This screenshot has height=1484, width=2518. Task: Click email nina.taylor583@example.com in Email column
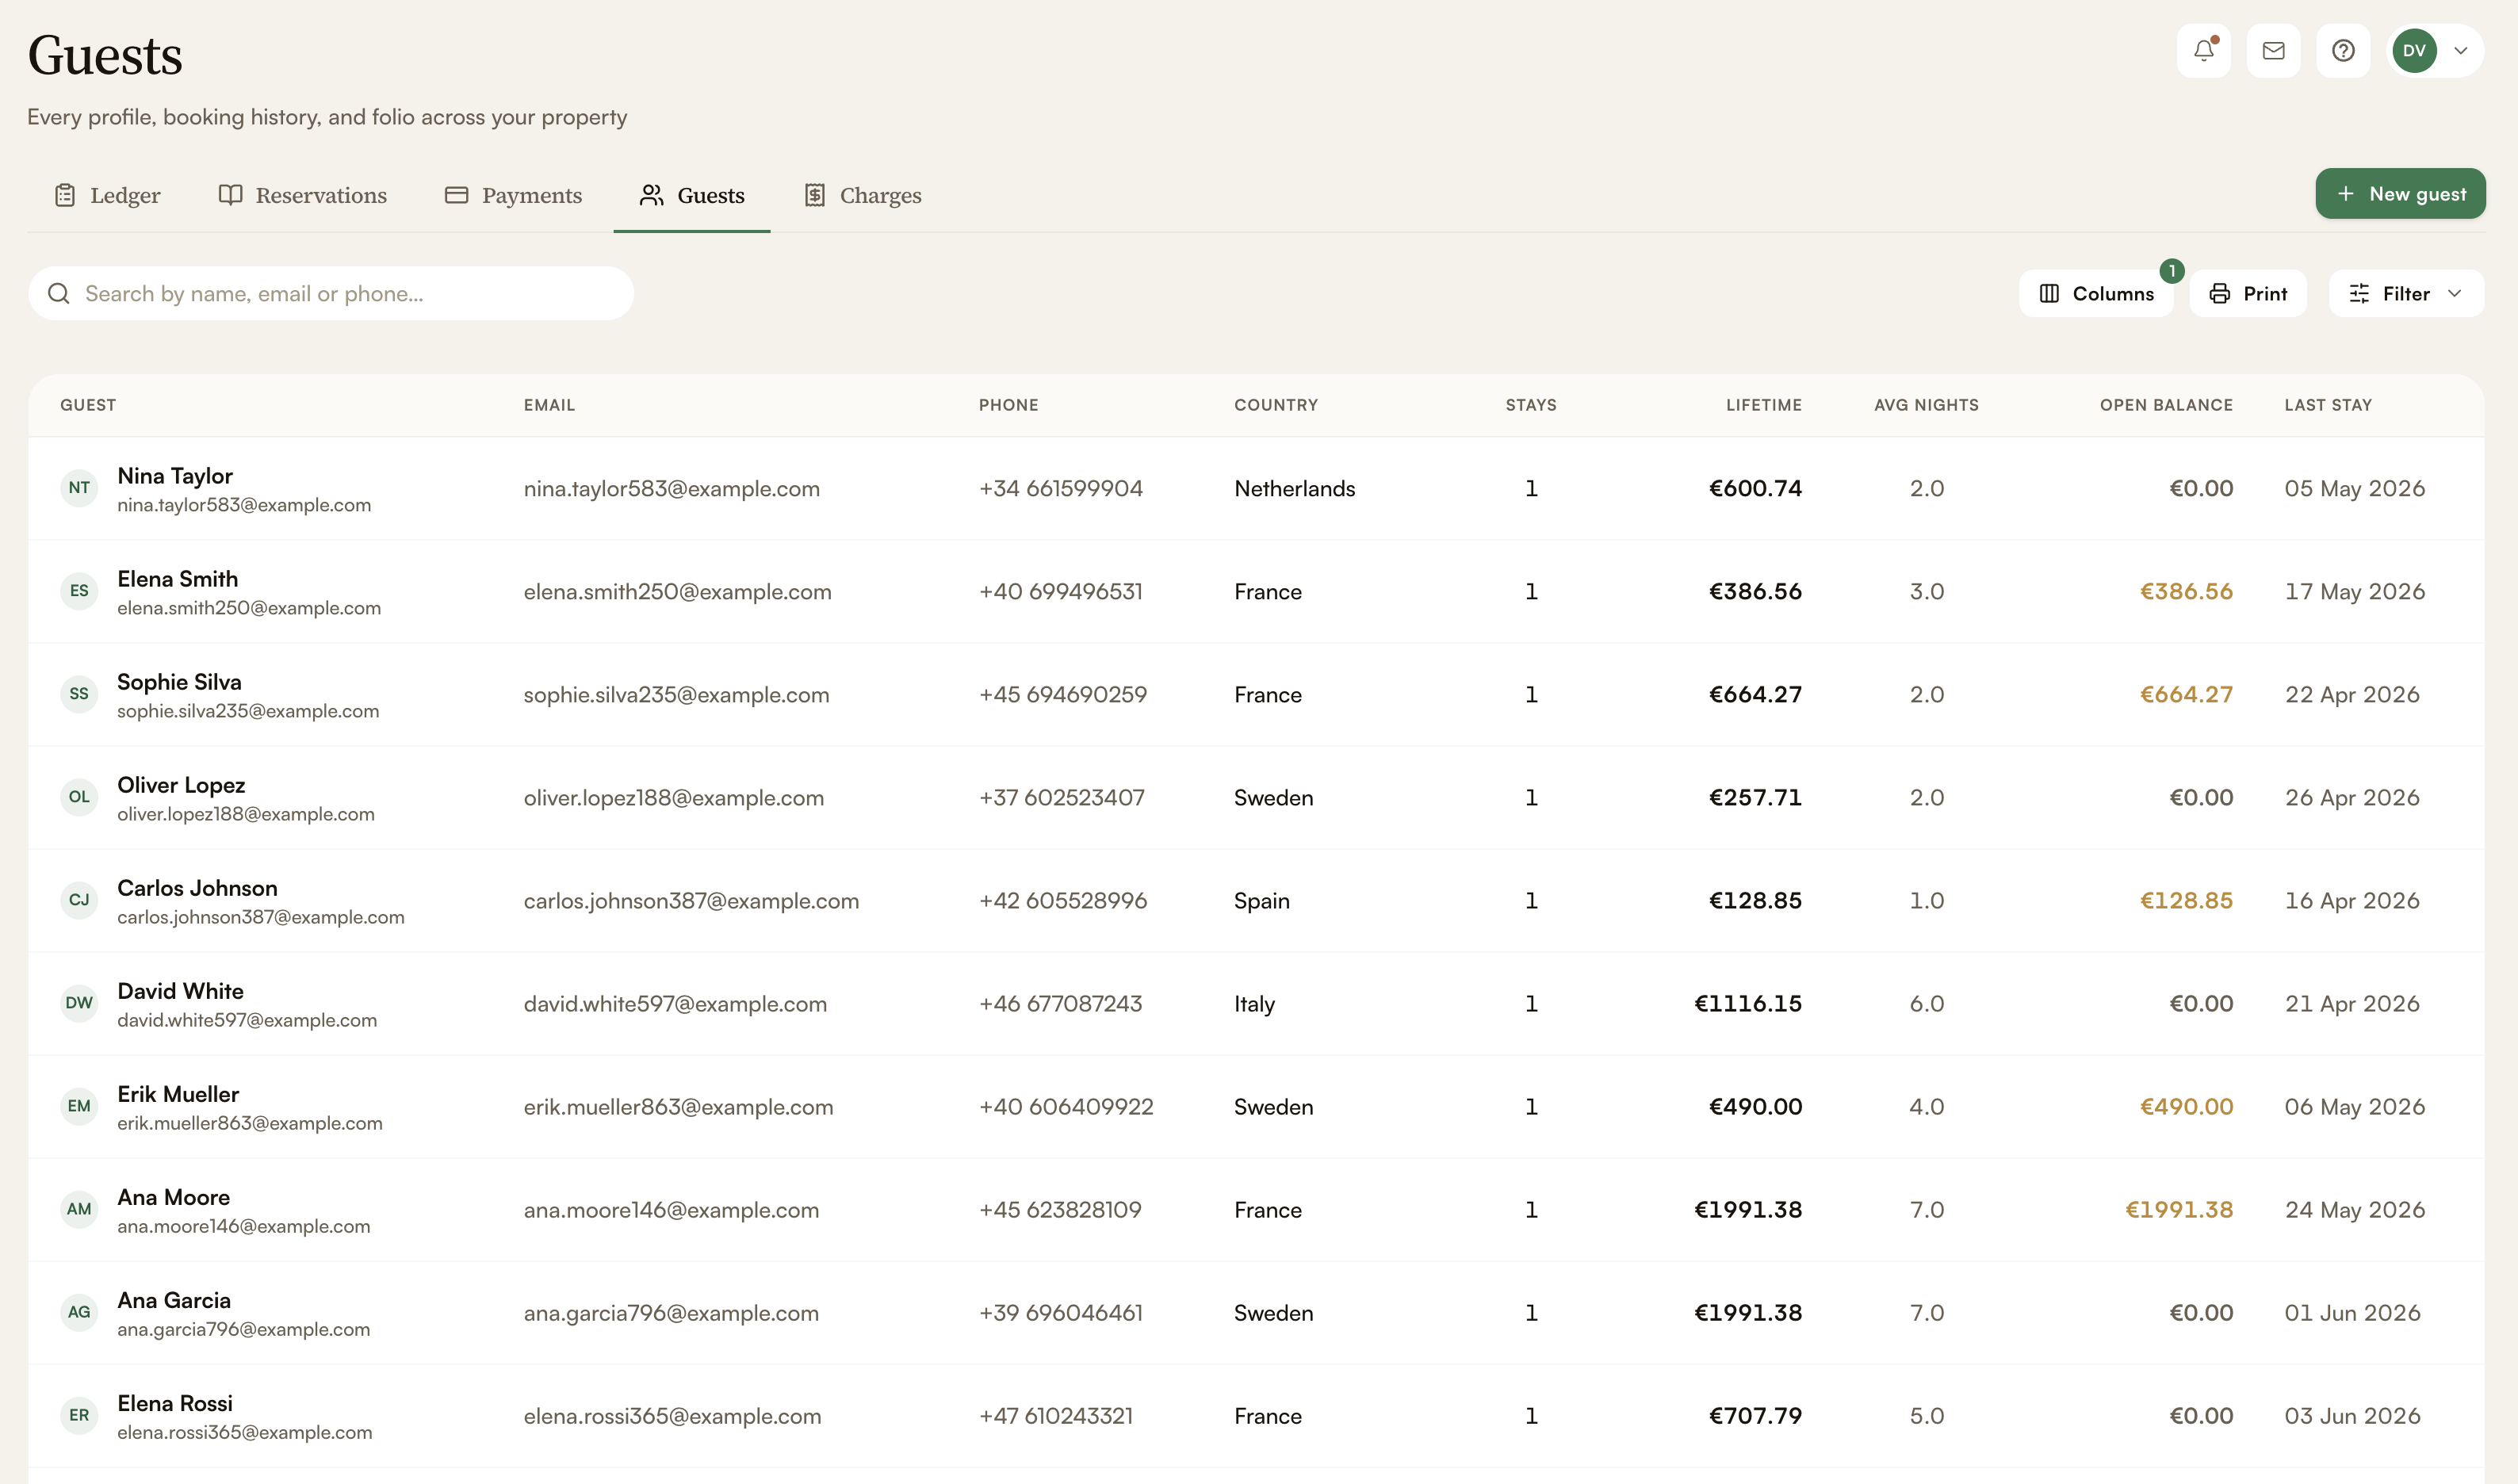[672, 488]
